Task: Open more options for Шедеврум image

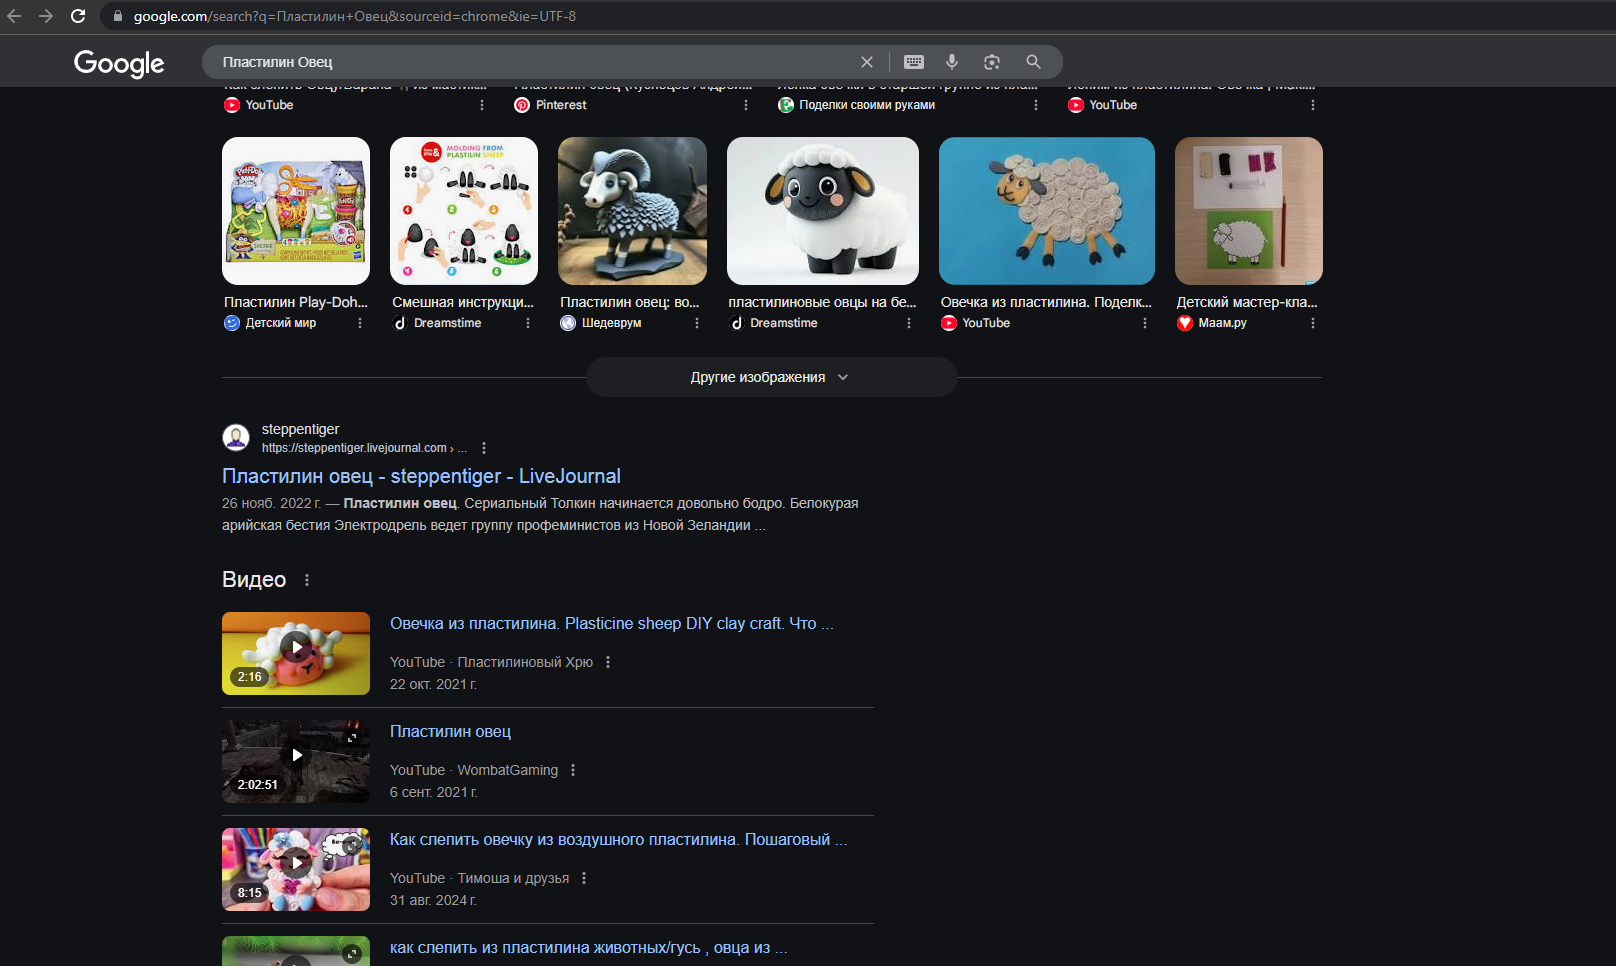Action: pos(697,323)
